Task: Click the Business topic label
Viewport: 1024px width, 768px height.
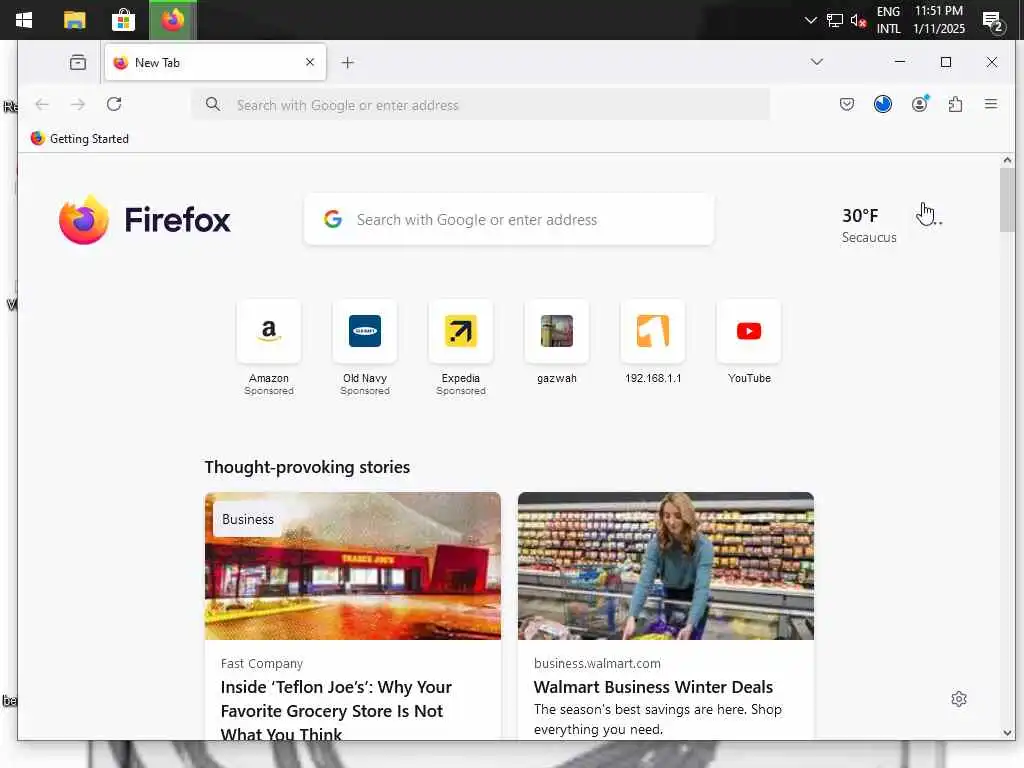Action: pos(248,519)
